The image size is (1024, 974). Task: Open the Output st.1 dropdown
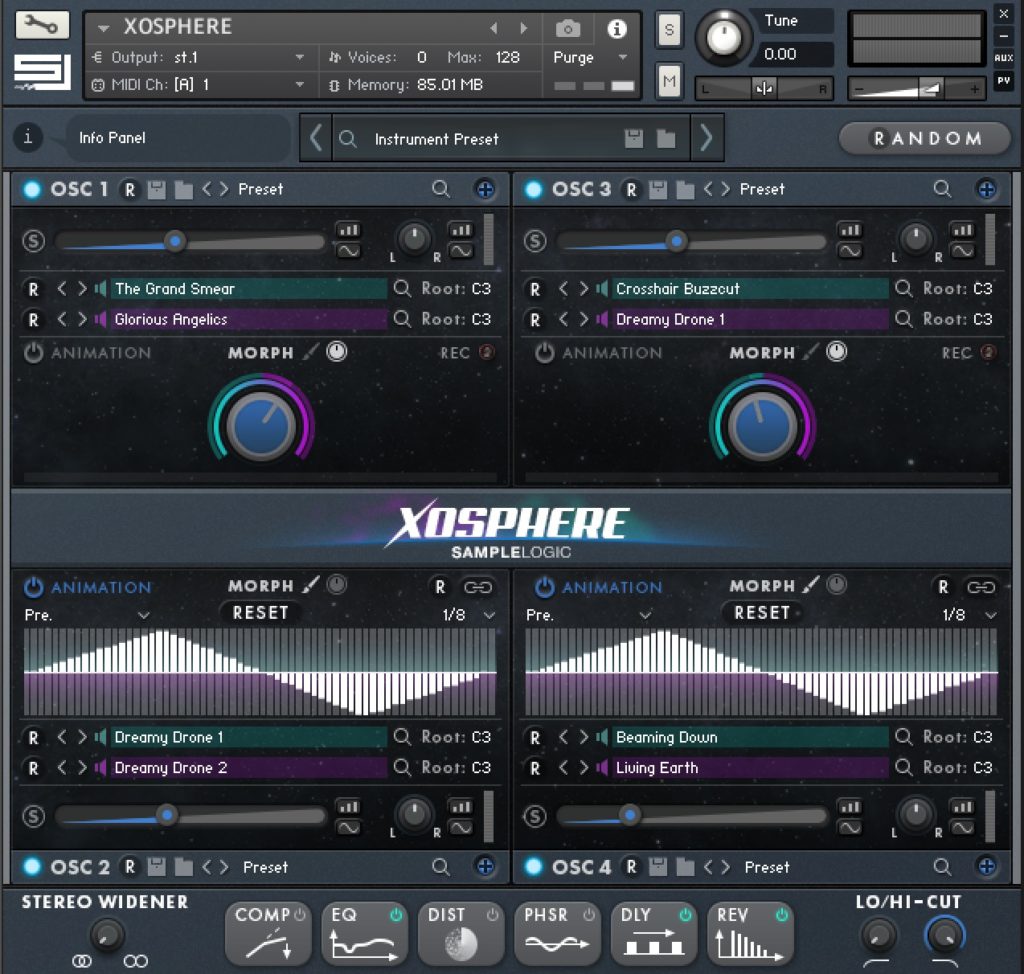[x=299, y=57]
